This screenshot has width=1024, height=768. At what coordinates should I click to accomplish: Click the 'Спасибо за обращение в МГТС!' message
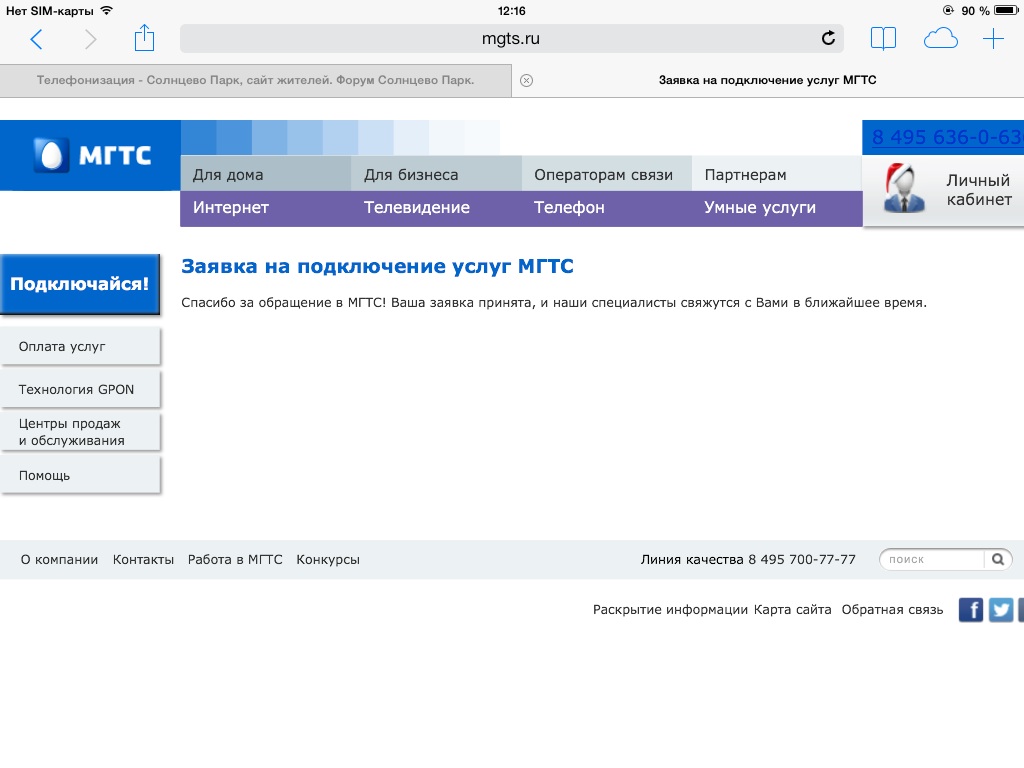click(554, 302)
